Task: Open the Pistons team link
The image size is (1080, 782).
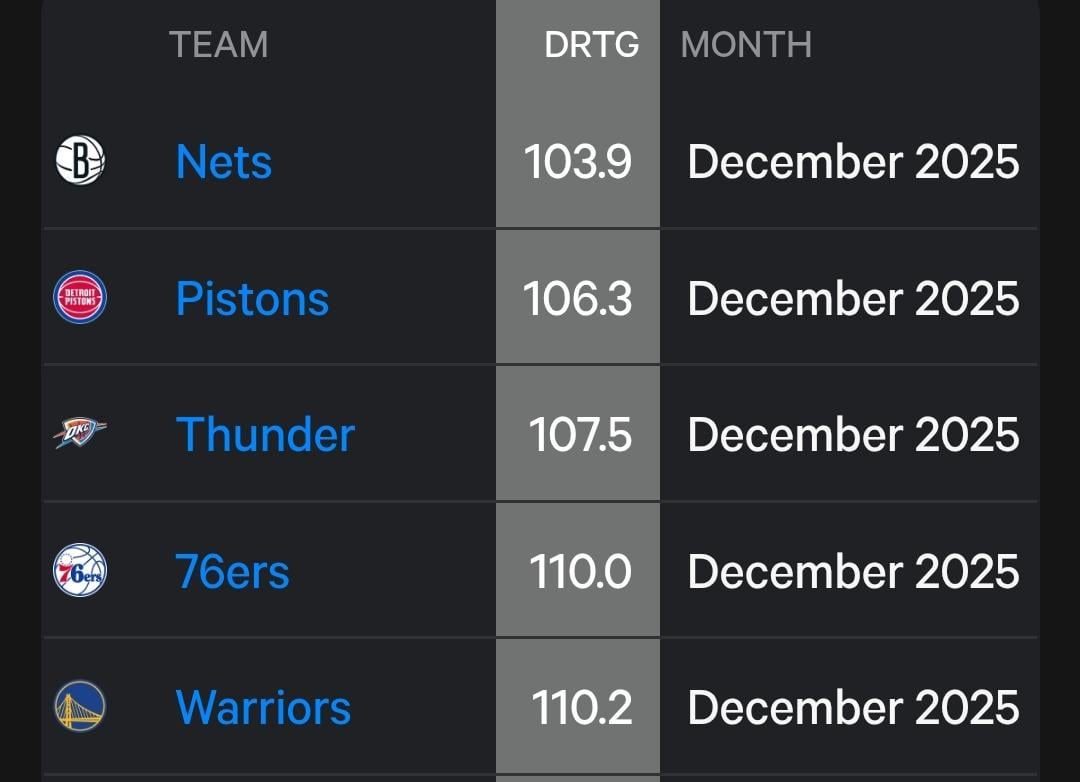Action: [x=251, y=297]
